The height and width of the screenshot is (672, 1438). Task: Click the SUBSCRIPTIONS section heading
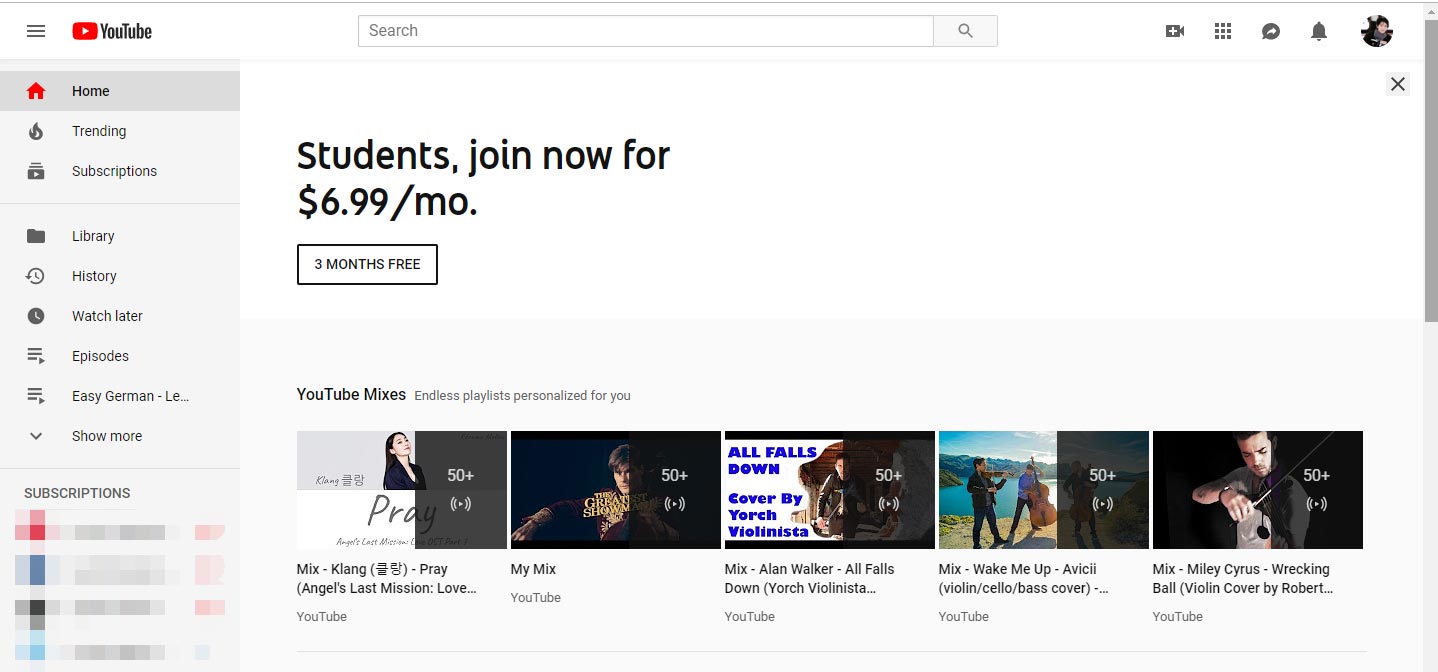coord(77,493)
